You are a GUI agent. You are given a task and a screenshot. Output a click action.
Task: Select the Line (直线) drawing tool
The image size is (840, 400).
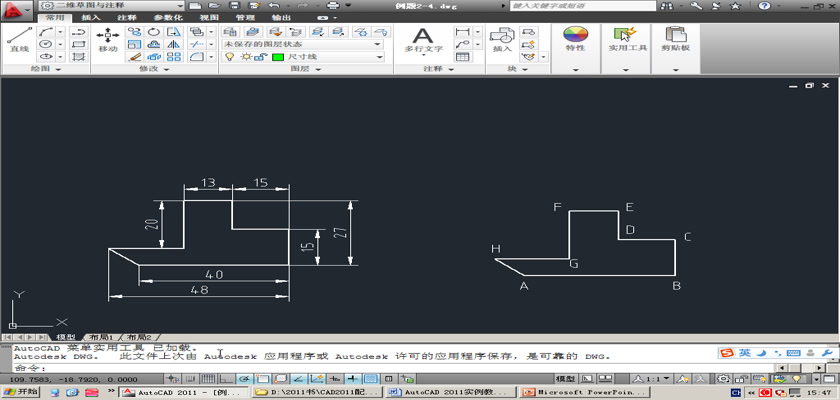tap(18, 39)
